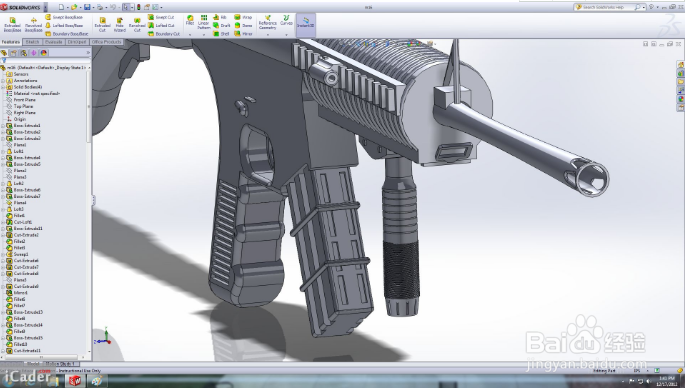
Task: Choose the Swept Boss/Base command
Action: (x=64, y=17)
